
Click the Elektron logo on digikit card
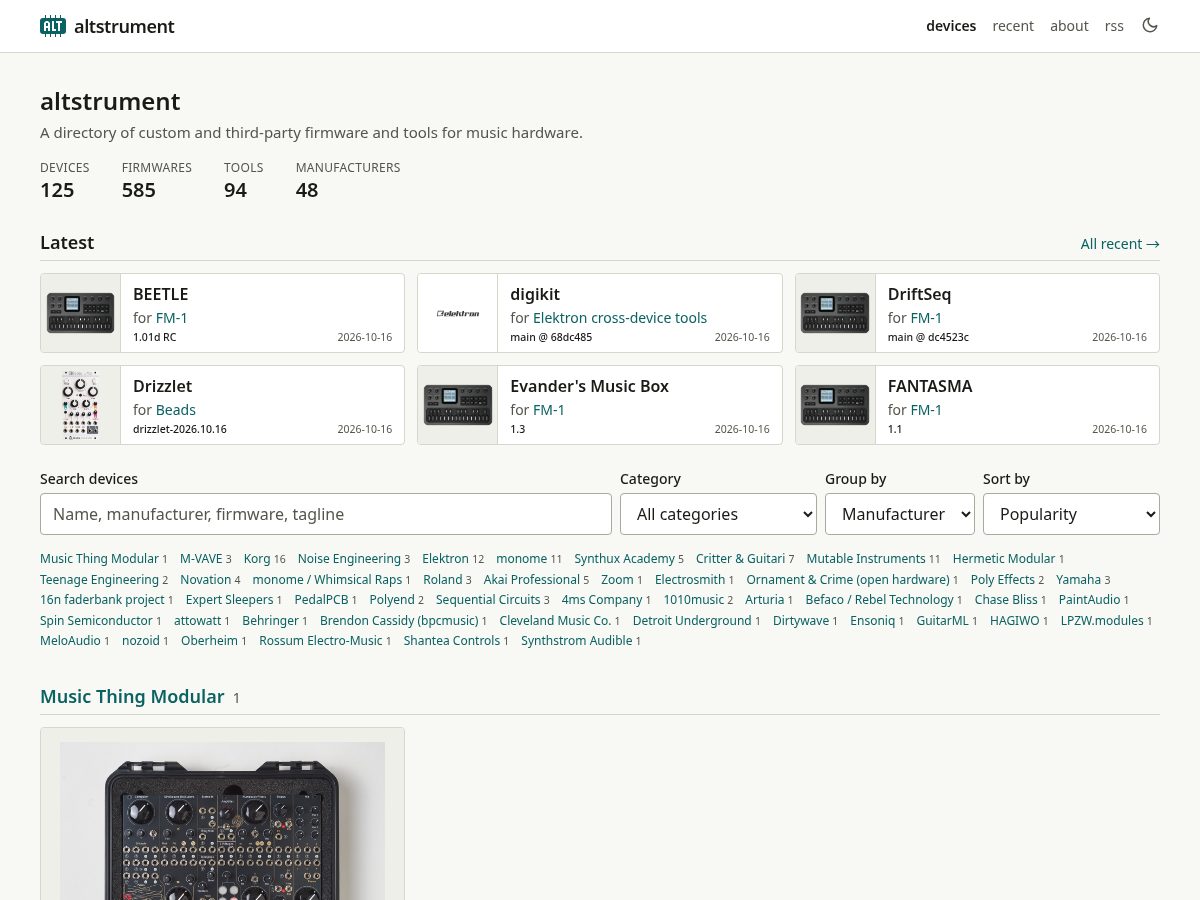pyautogui.click(x=458, y=313)
